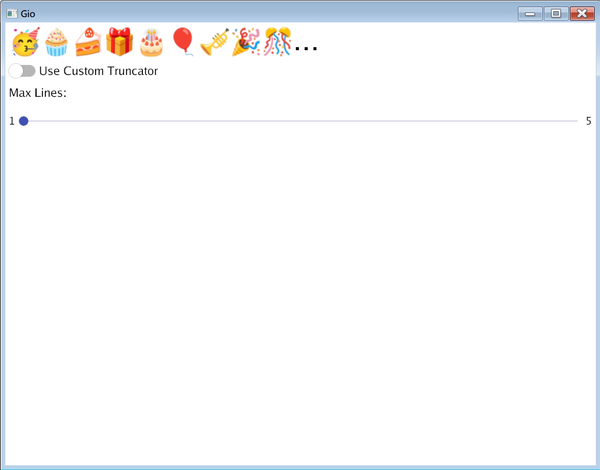The height and width of the screenshot is (470, 600).
Task: Click the strawberry shortcake slice emoji
Action: point(88,43)
